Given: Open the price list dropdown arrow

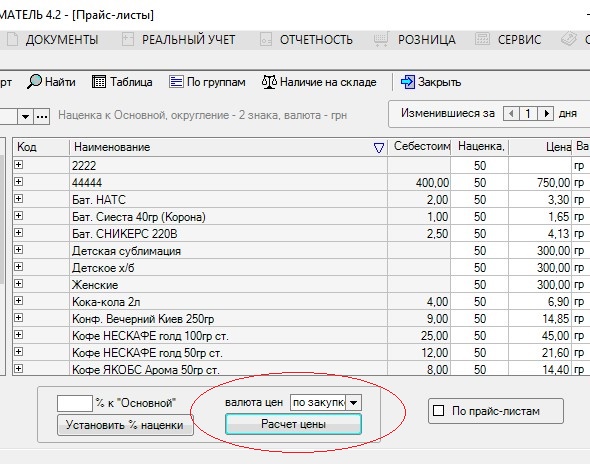Looking at the screenshot, I should (x=25, y=117).
